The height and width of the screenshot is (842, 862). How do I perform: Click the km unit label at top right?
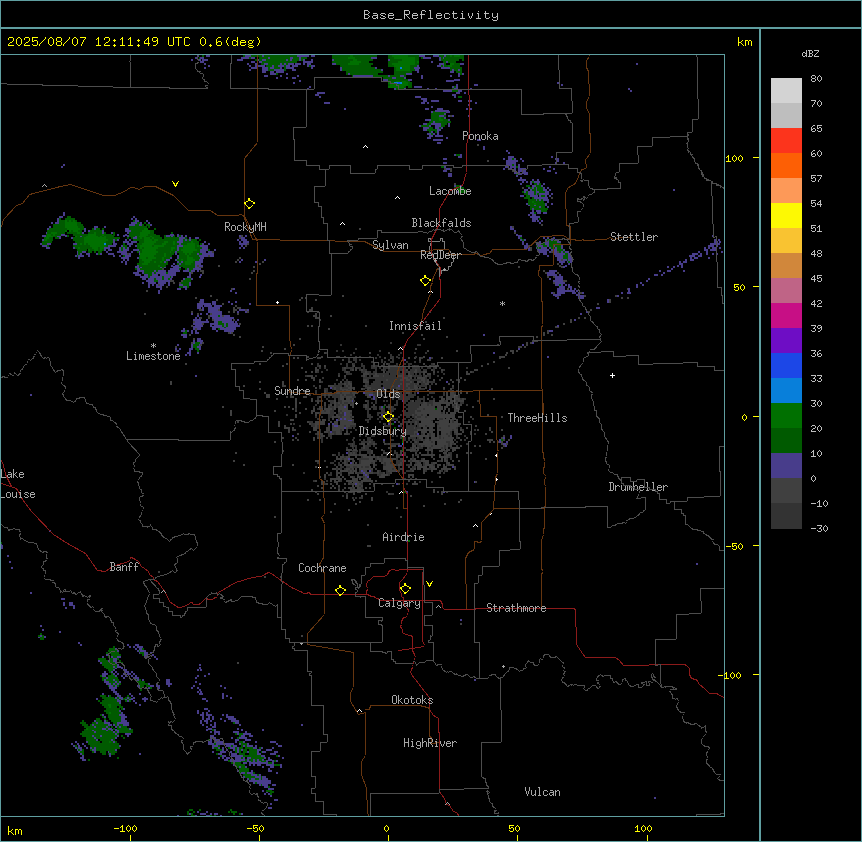pyautogui.click(x=744, y=42)
